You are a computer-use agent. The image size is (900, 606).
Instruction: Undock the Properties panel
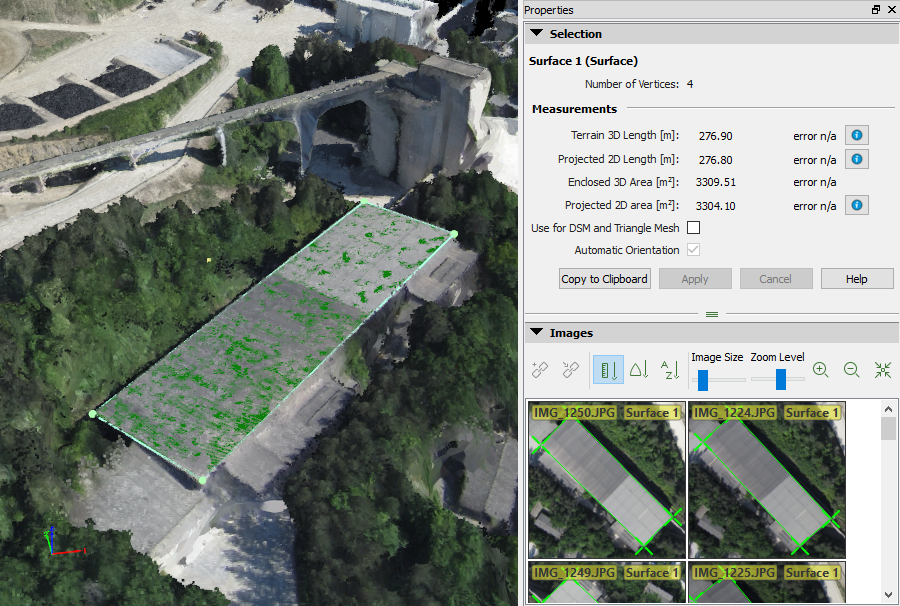(876, 10)
